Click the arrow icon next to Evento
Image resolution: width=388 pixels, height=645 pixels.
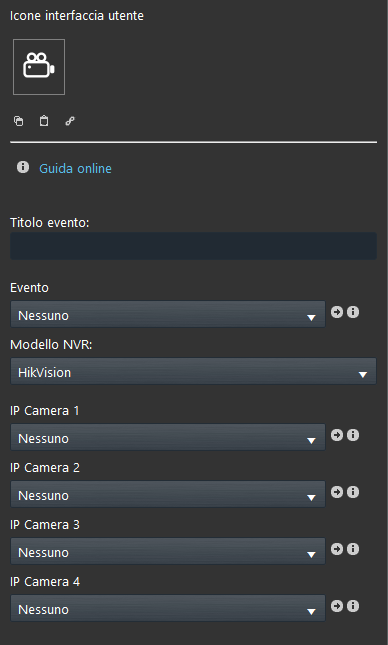tap(337, 312)
